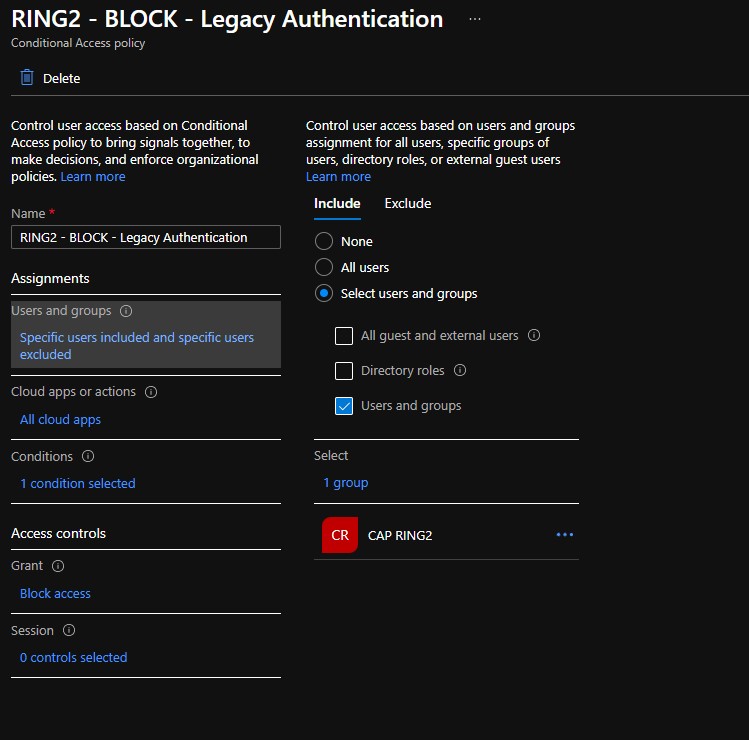Open the 1 condition selected link
The width and height of the screenshot is (749, 740).
[77, 483]
